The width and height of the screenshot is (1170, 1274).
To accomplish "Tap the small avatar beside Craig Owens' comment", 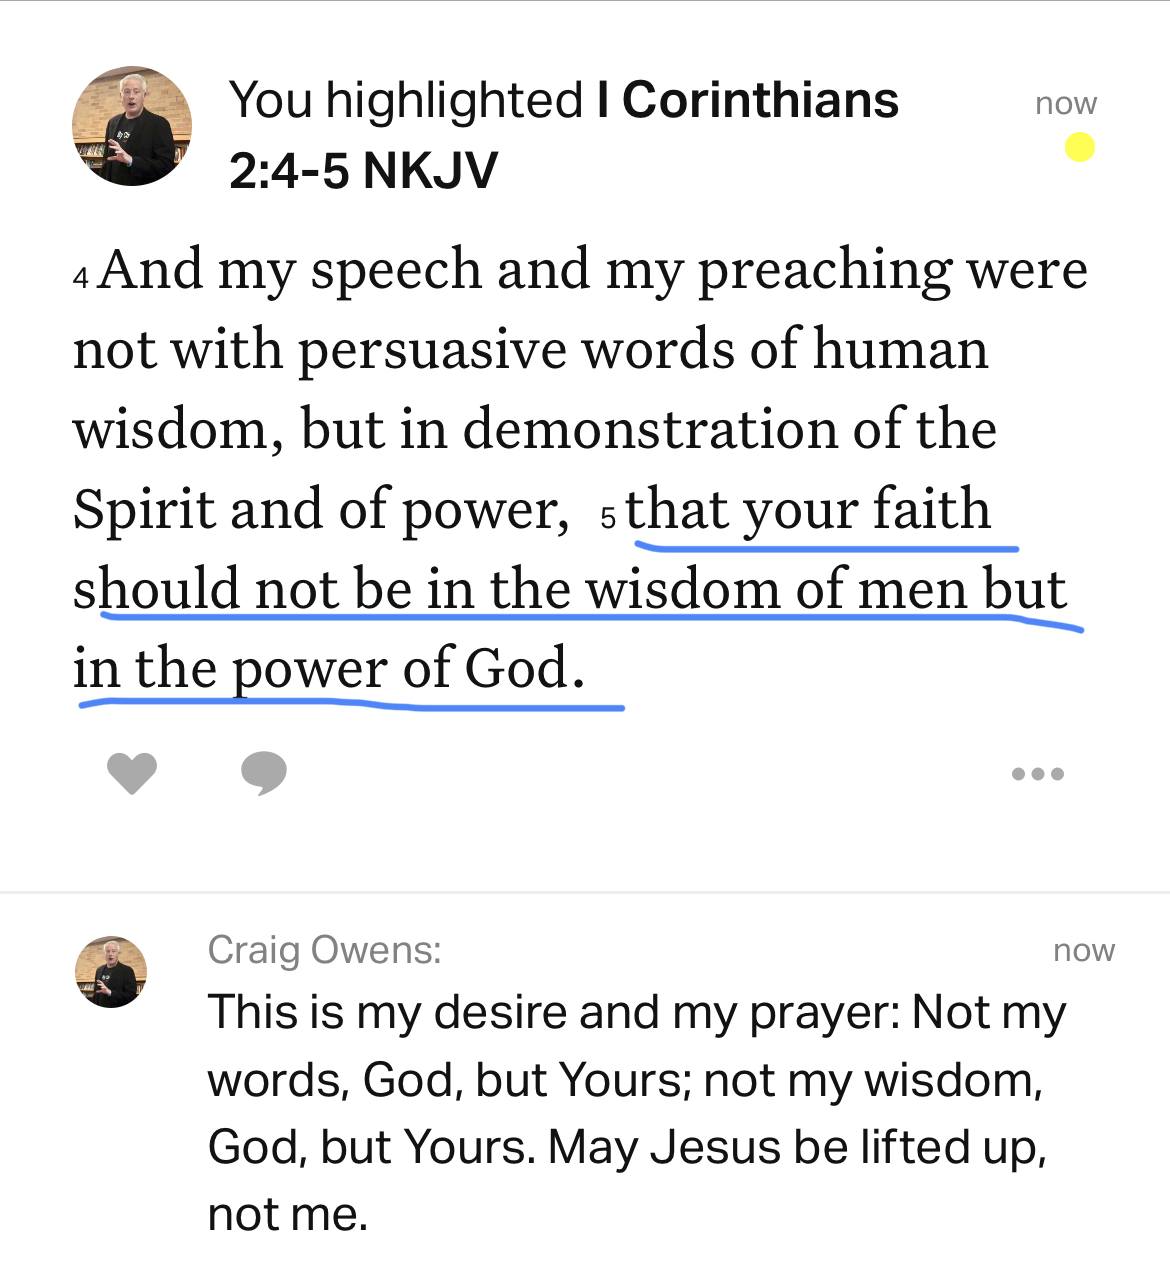I will (x=111, y=971).
